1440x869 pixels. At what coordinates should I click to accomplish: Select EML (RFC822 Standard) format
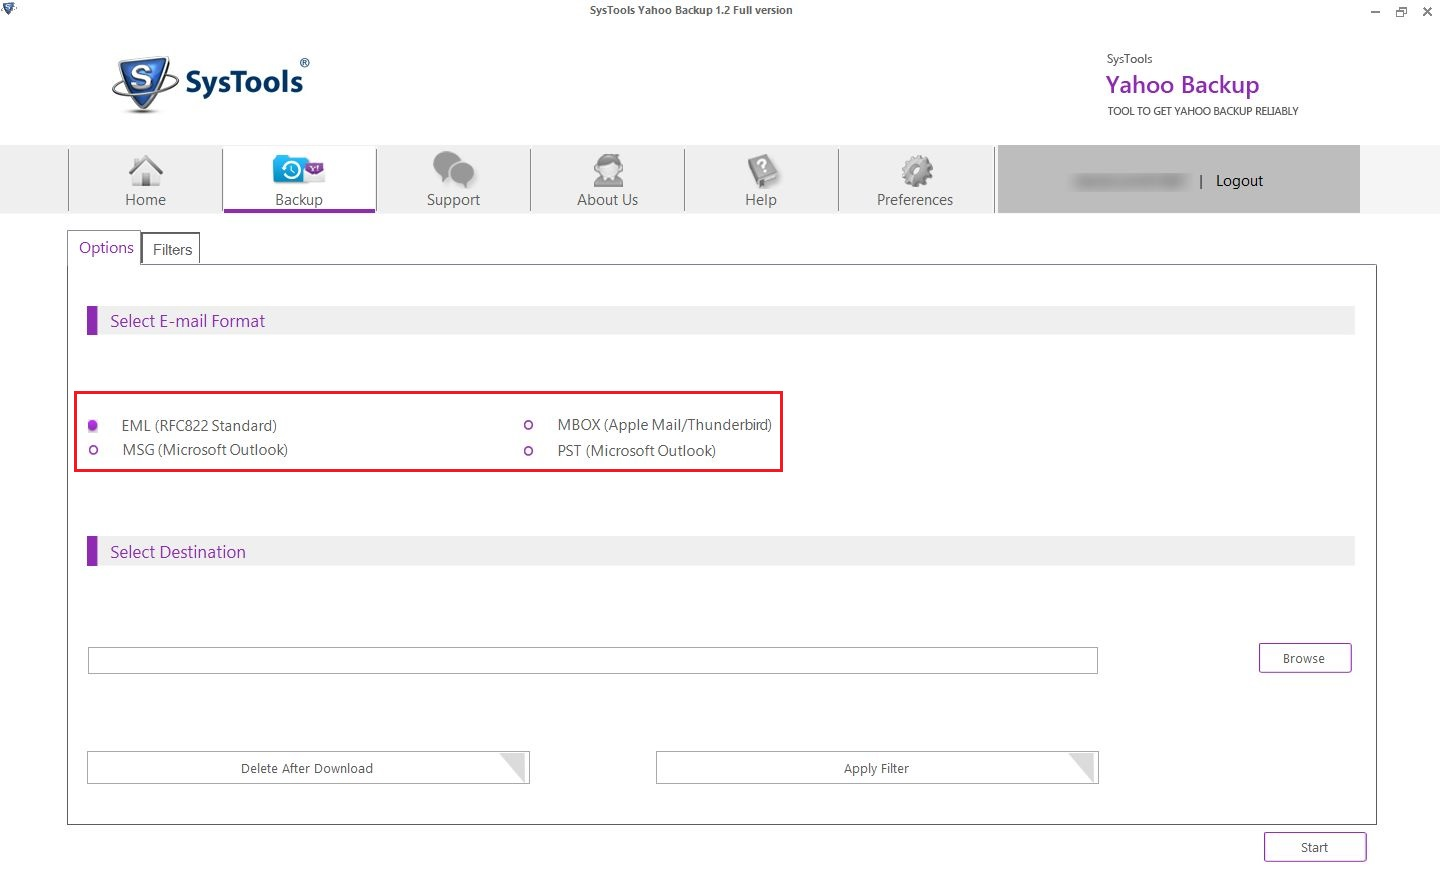point(93,426)
